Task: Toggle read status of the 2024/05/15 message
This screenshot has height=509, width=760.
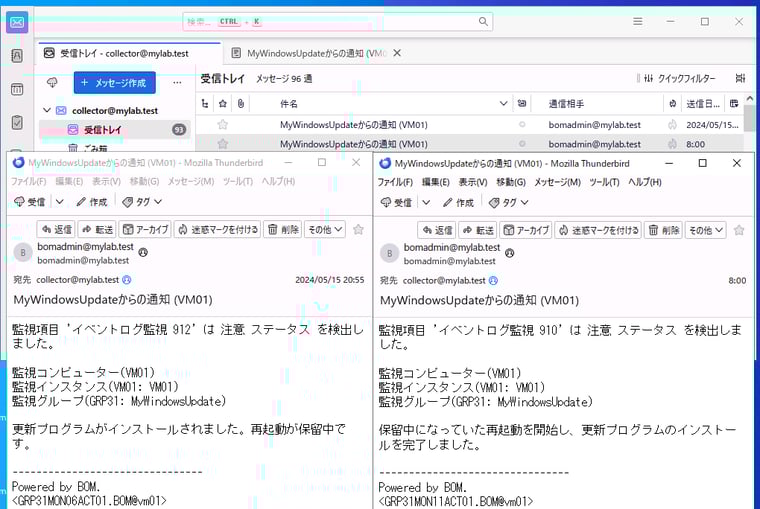Action: (522, 125)
